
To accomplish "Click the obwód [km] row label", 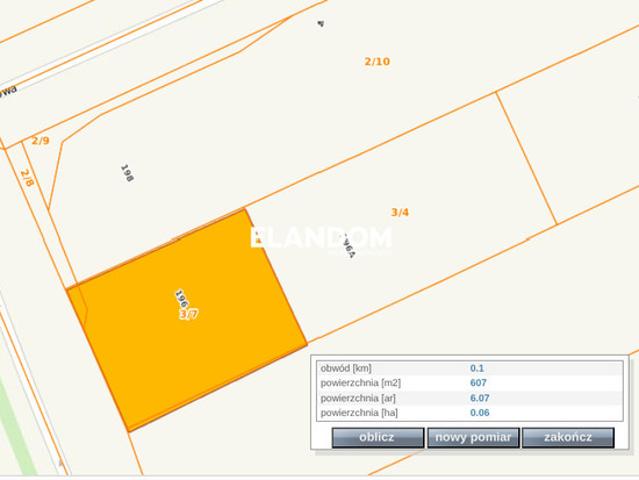I will pos(346,368).
